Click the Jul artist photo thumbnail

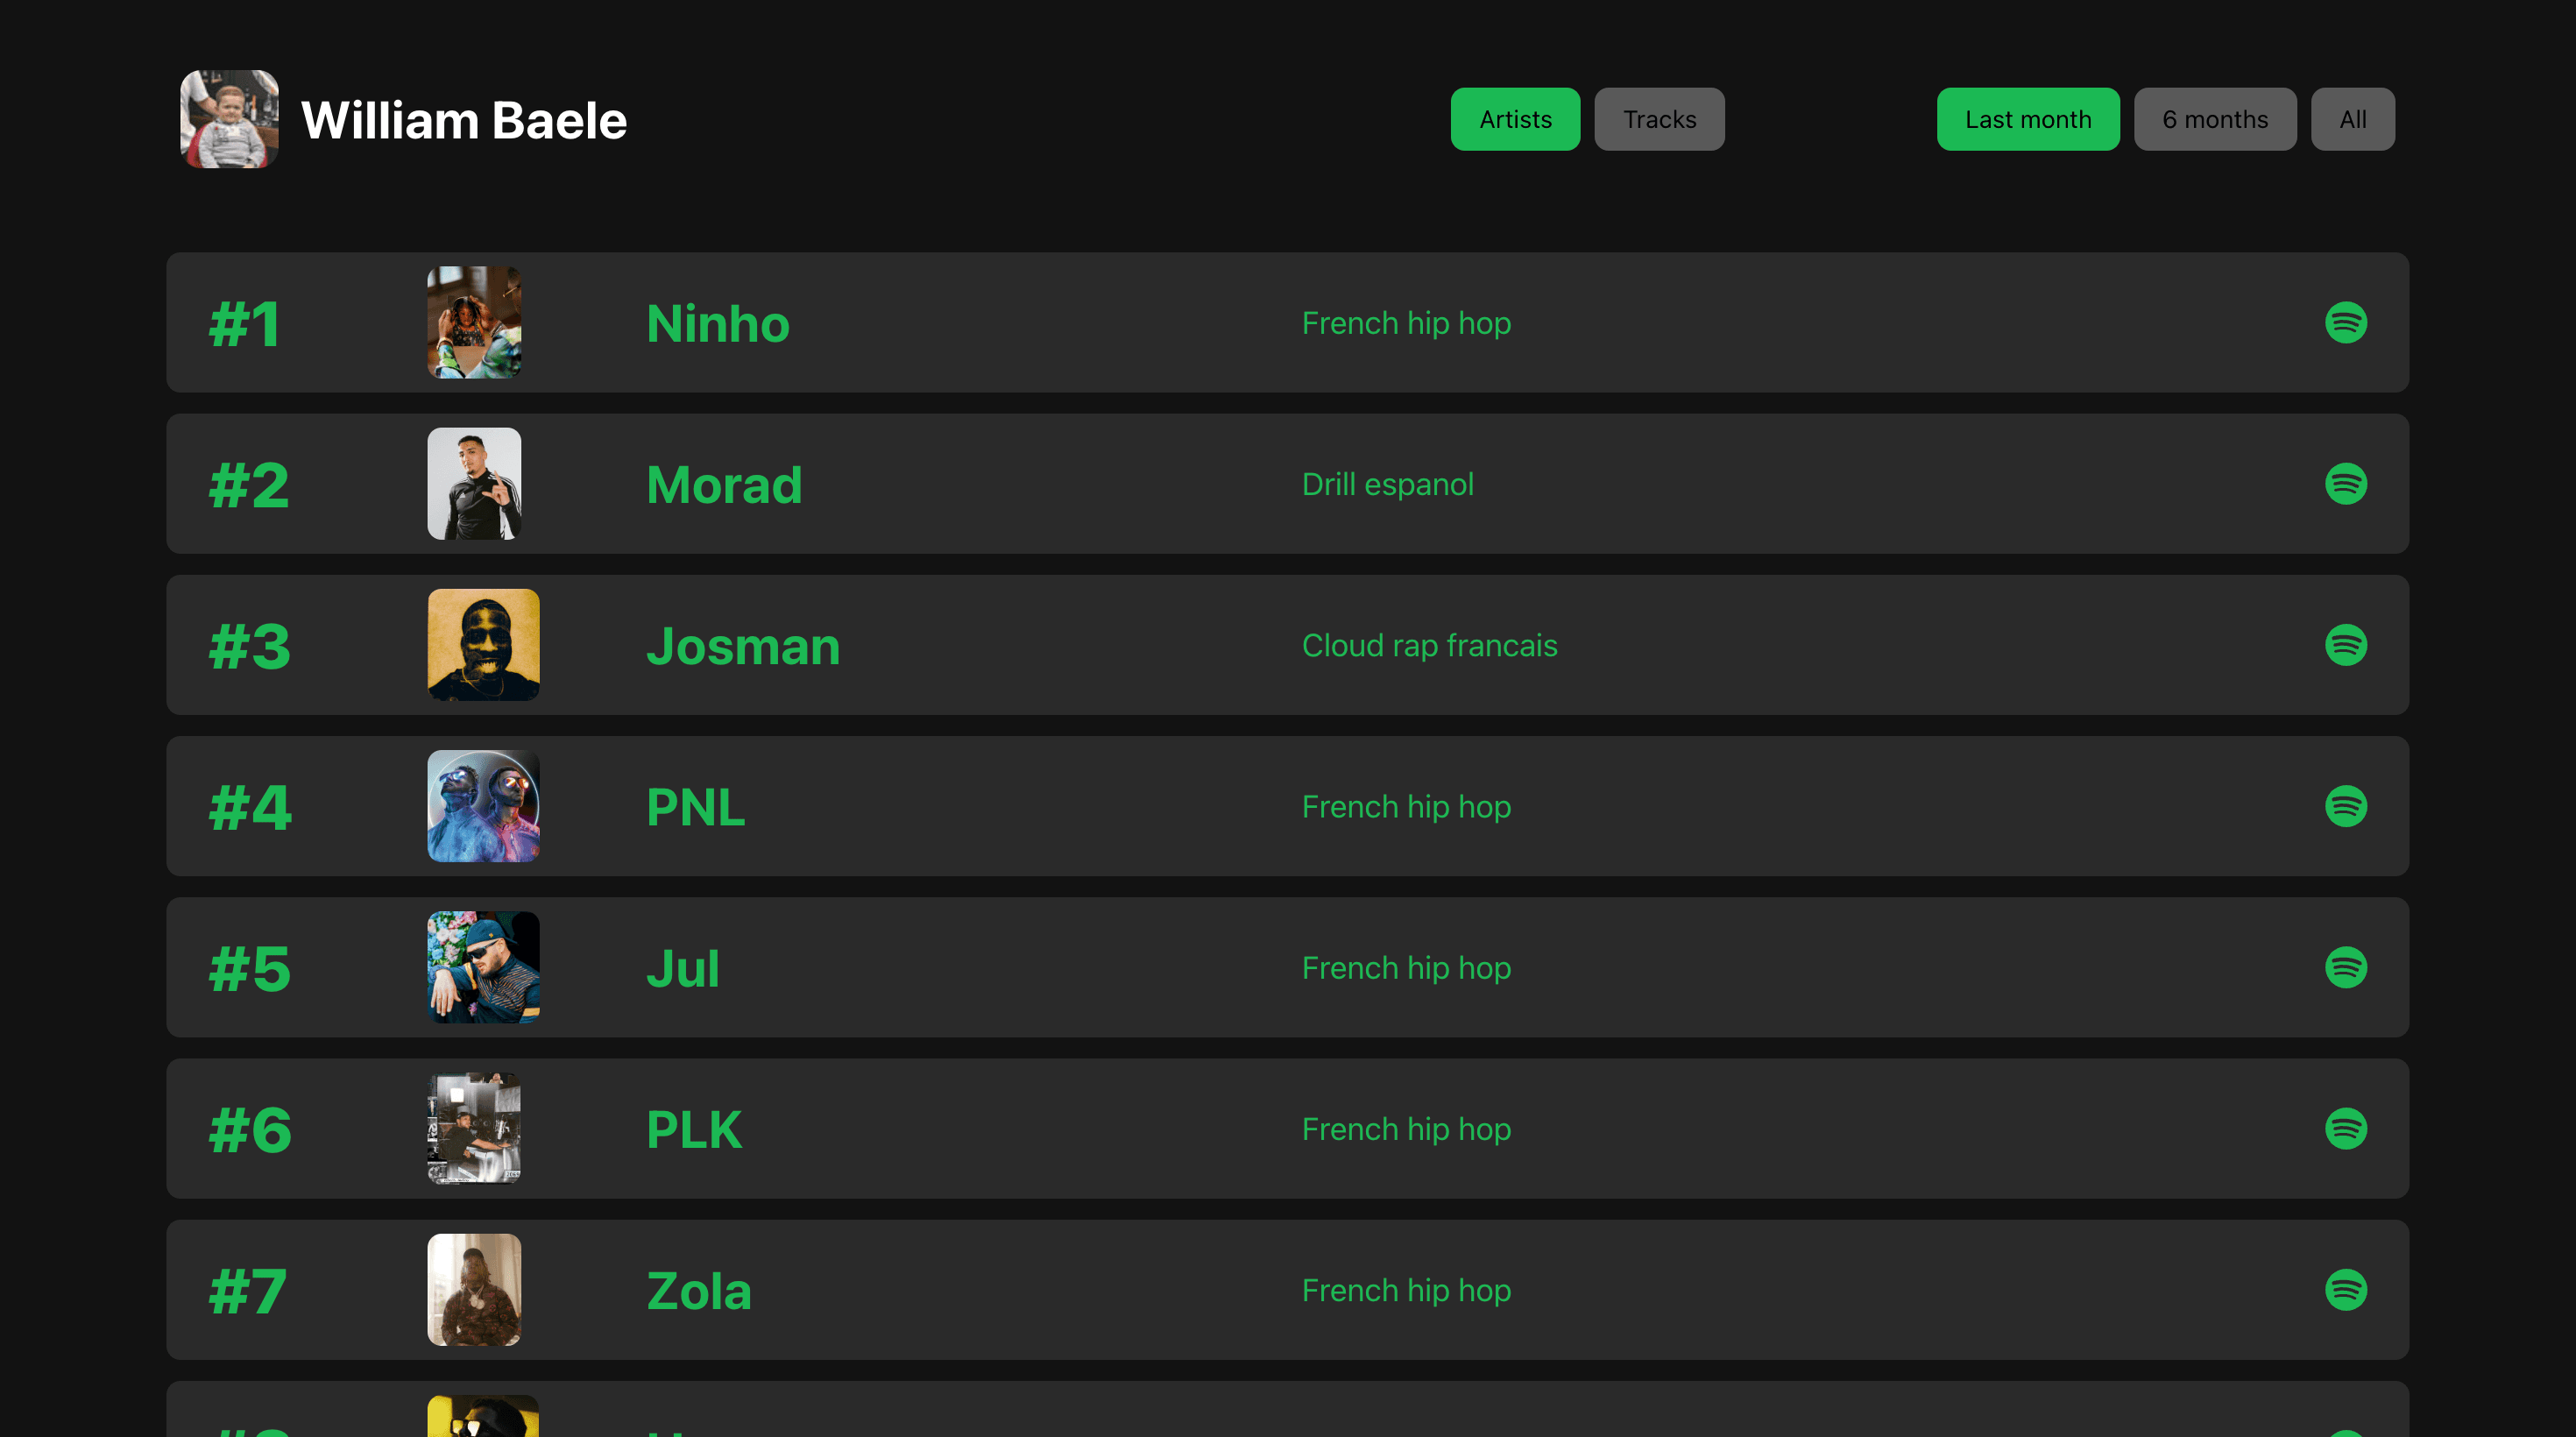(x=483, y=967)
